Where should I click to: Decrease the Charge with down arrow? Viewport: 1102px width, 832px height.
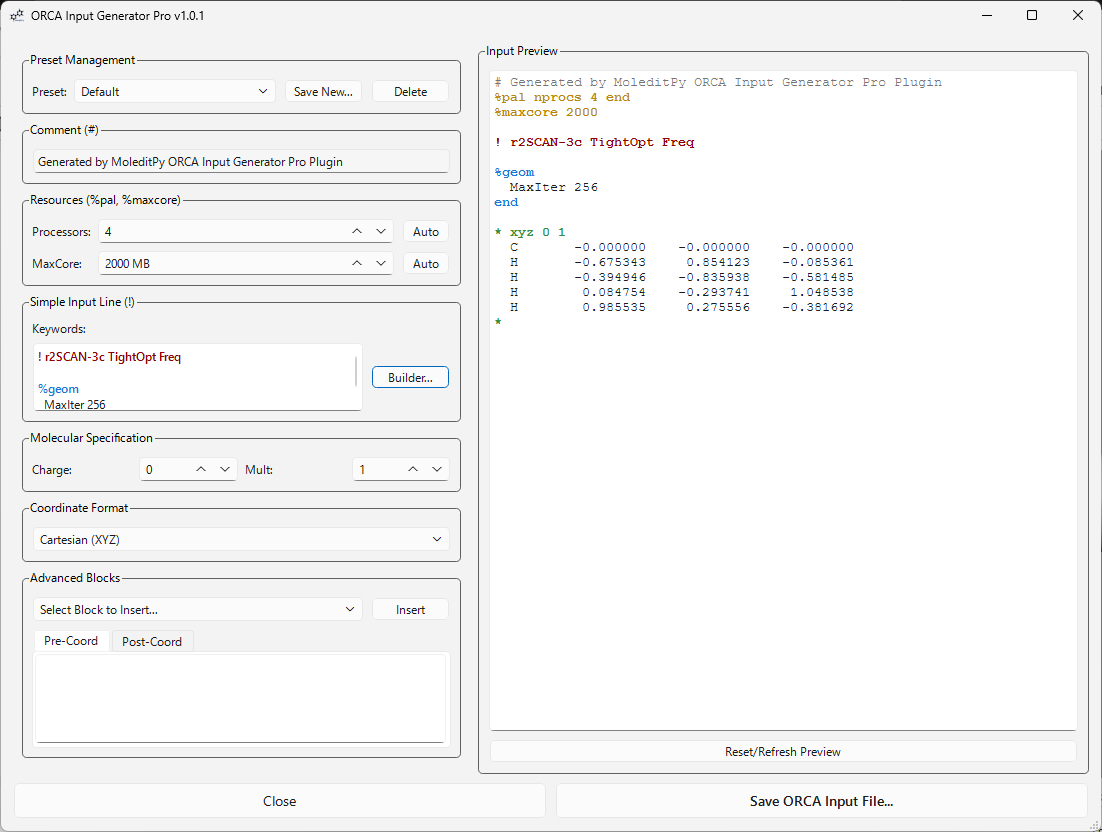[225, 469]
